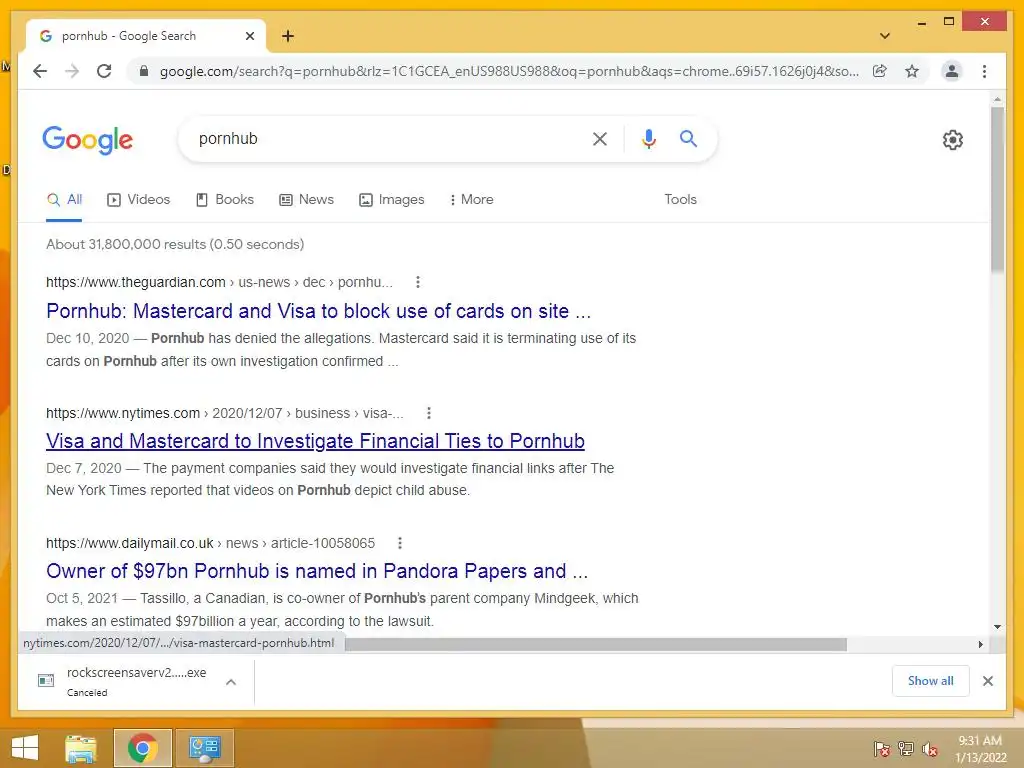Expand the More search categories

pyautogui.click(x=472, y=200)
